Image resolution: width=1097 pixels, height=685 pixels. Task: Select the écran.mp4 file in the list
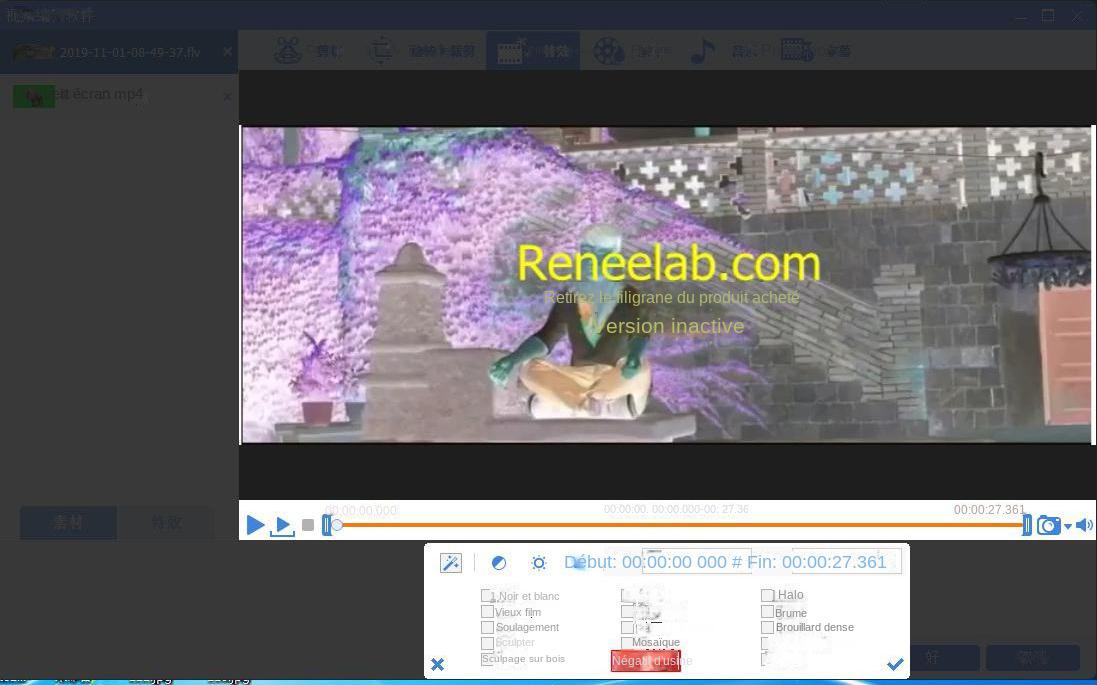(98, 95)
